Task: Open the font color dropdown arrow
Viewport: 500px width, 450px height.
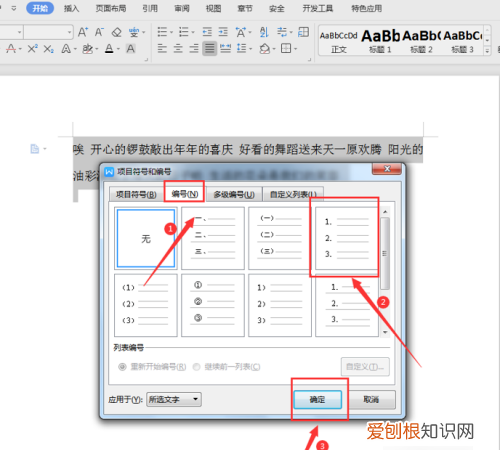Action: tap(118, 49)
